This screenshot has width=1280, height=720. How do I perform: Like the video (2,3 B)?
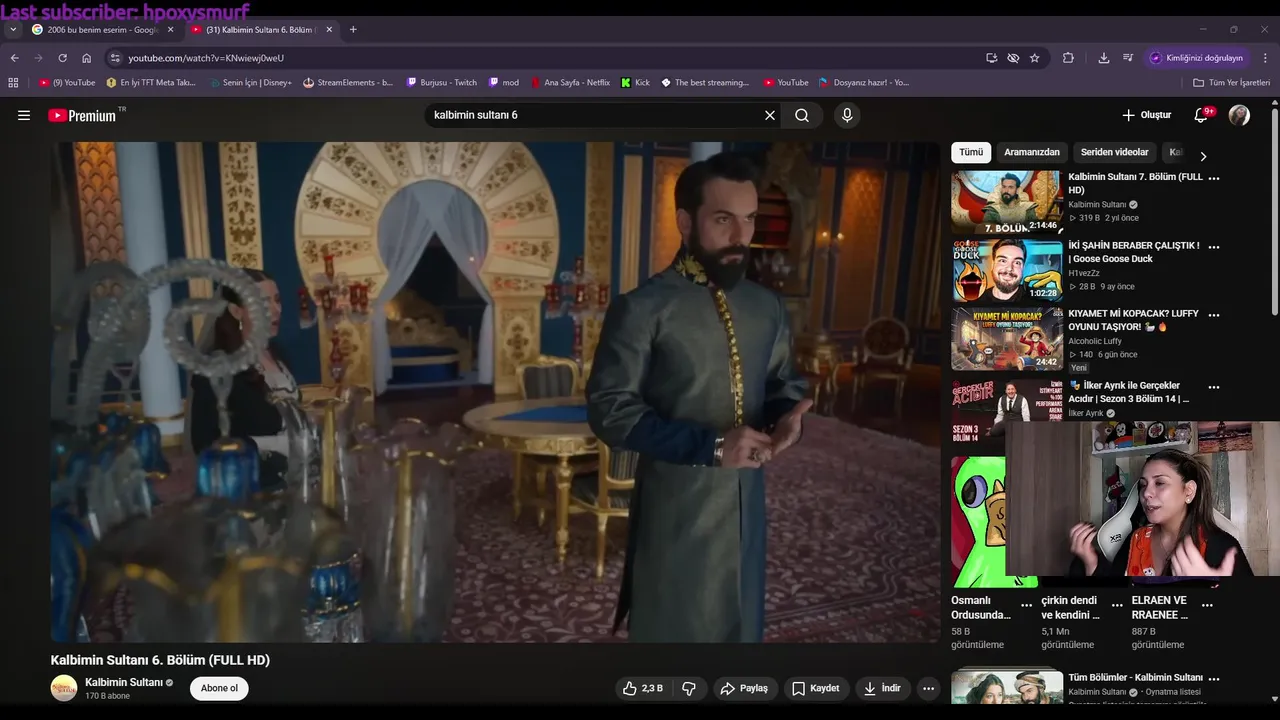coord(642,688)
